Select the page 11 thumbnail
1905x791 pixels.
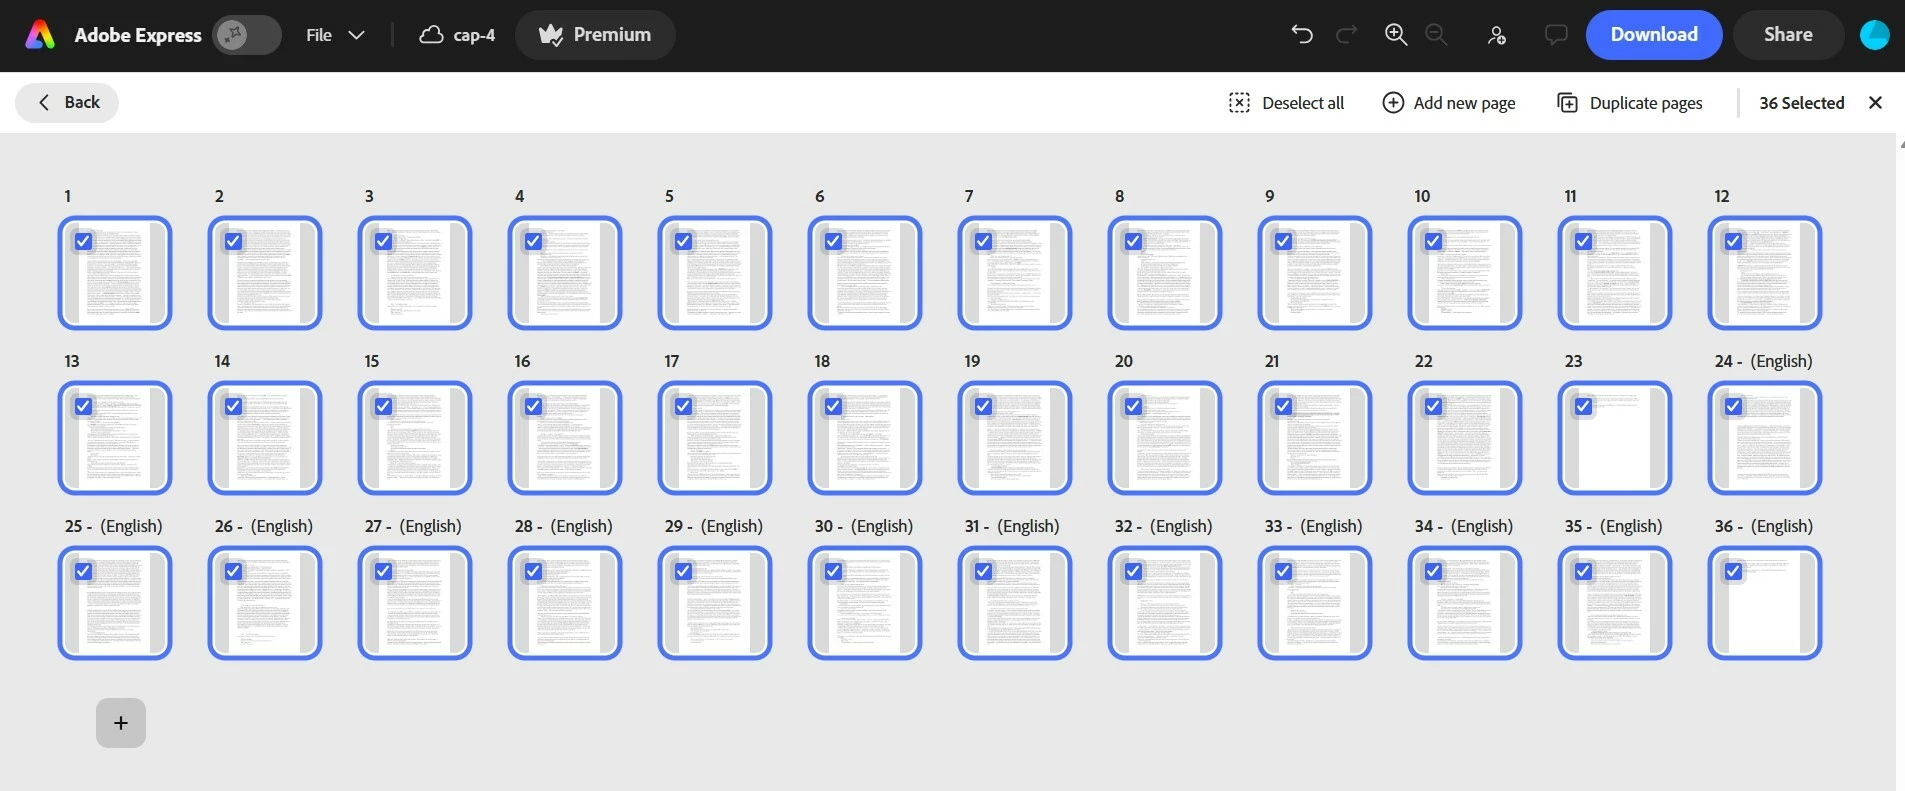(x=1615, y=273)
